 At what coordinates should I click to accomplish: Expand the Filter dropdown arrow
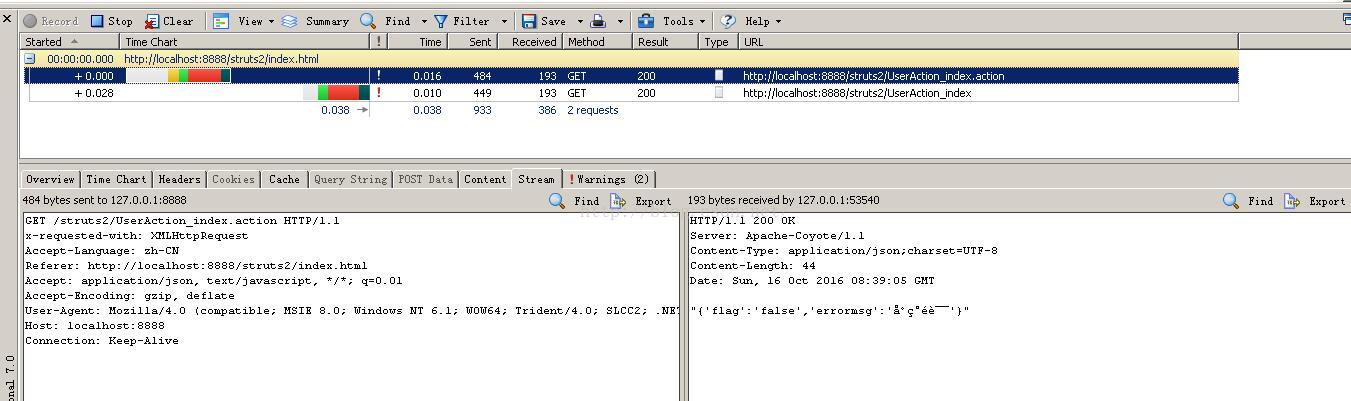tap(504, 21)
